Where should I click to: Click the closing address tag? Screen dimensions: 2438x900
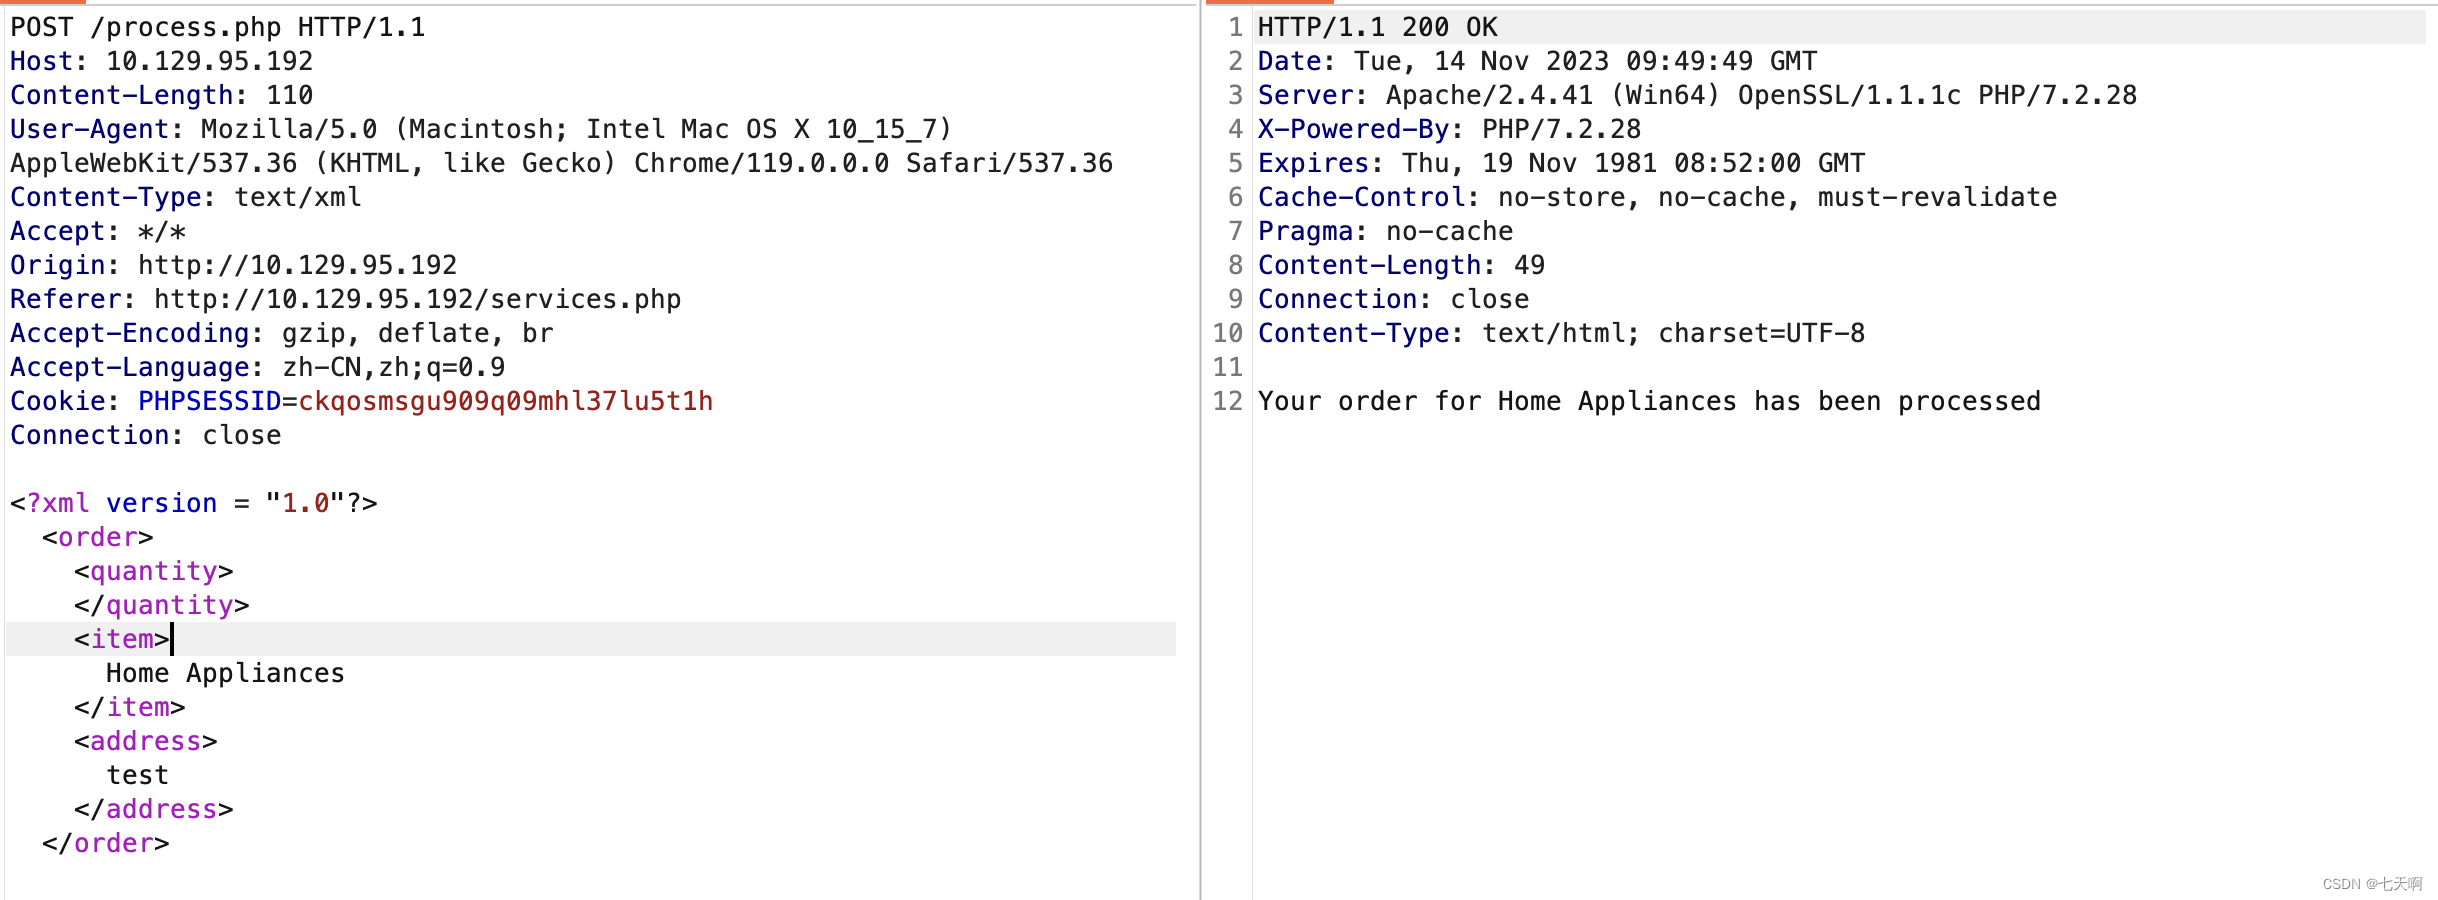[154, 809]
